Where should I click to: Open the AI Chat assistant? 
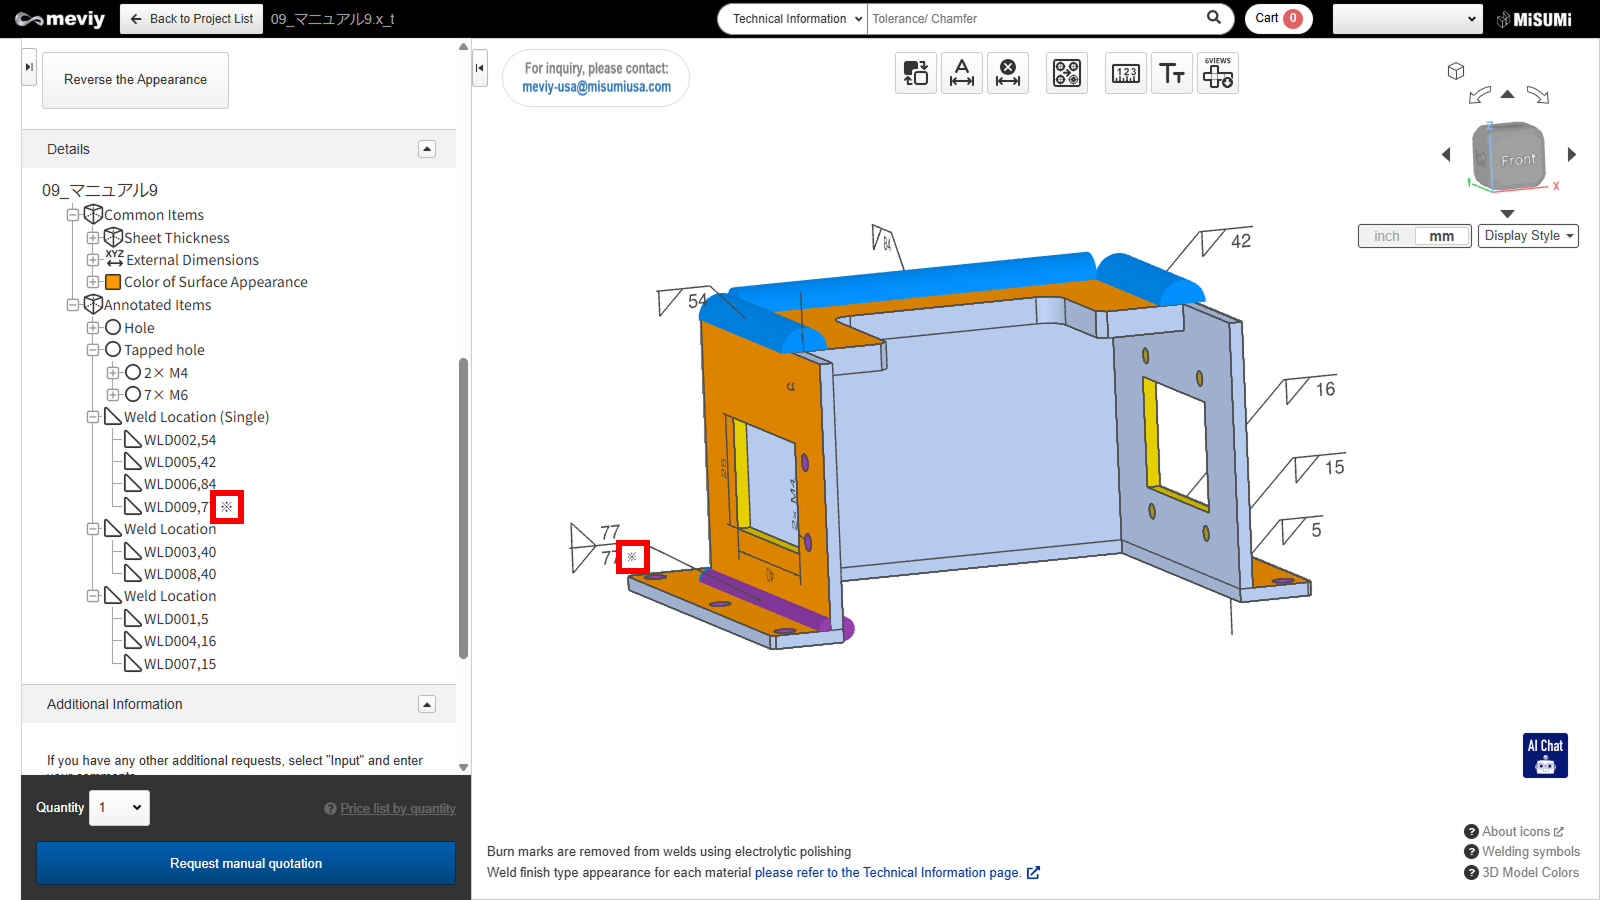click(x=1544, y=755)
